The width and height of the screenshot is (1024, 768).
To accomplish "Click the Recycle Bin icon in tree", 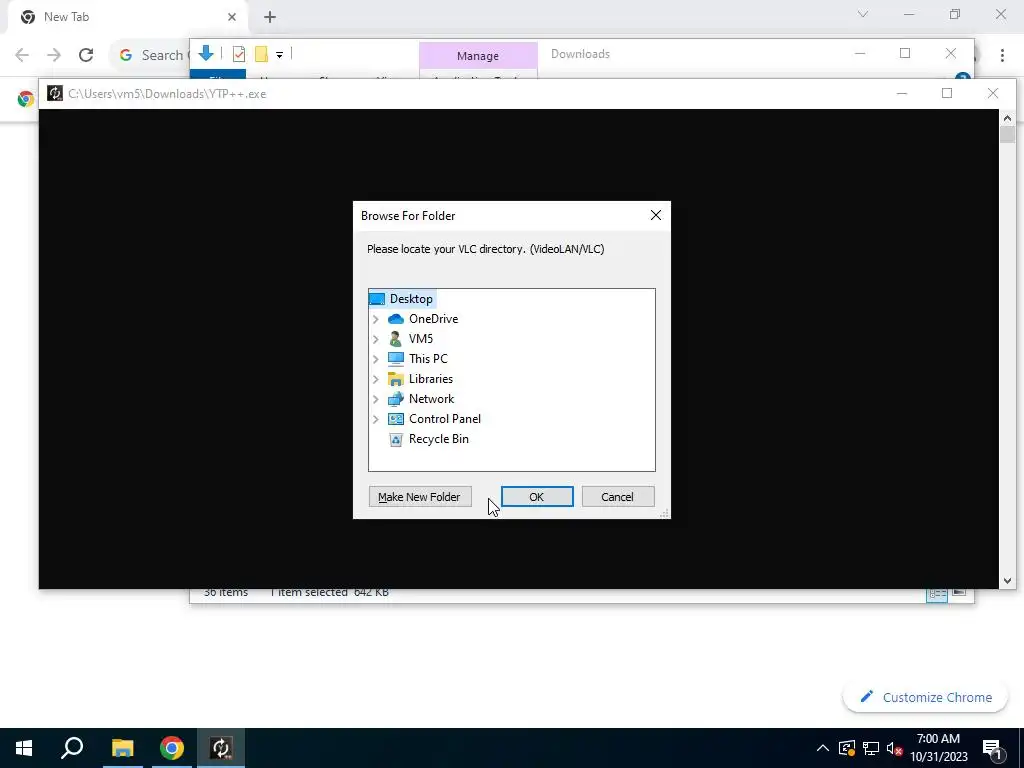I will [x=396, y=440].
